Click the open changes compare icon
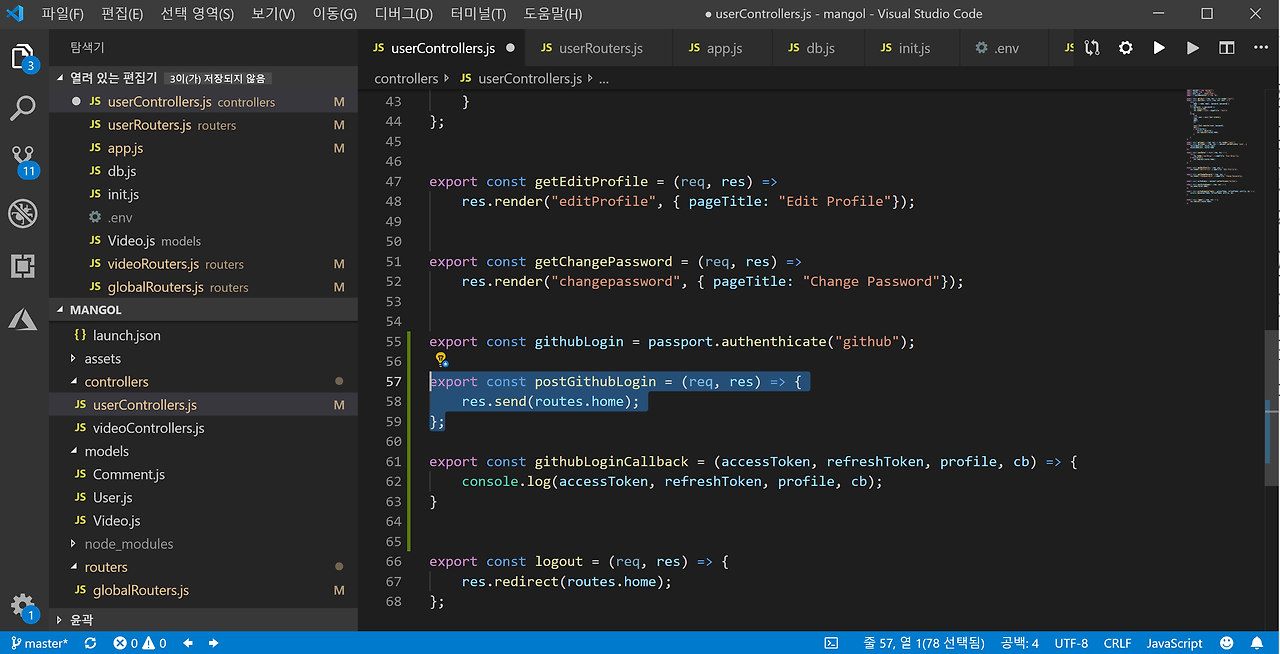 (1091, 48)
